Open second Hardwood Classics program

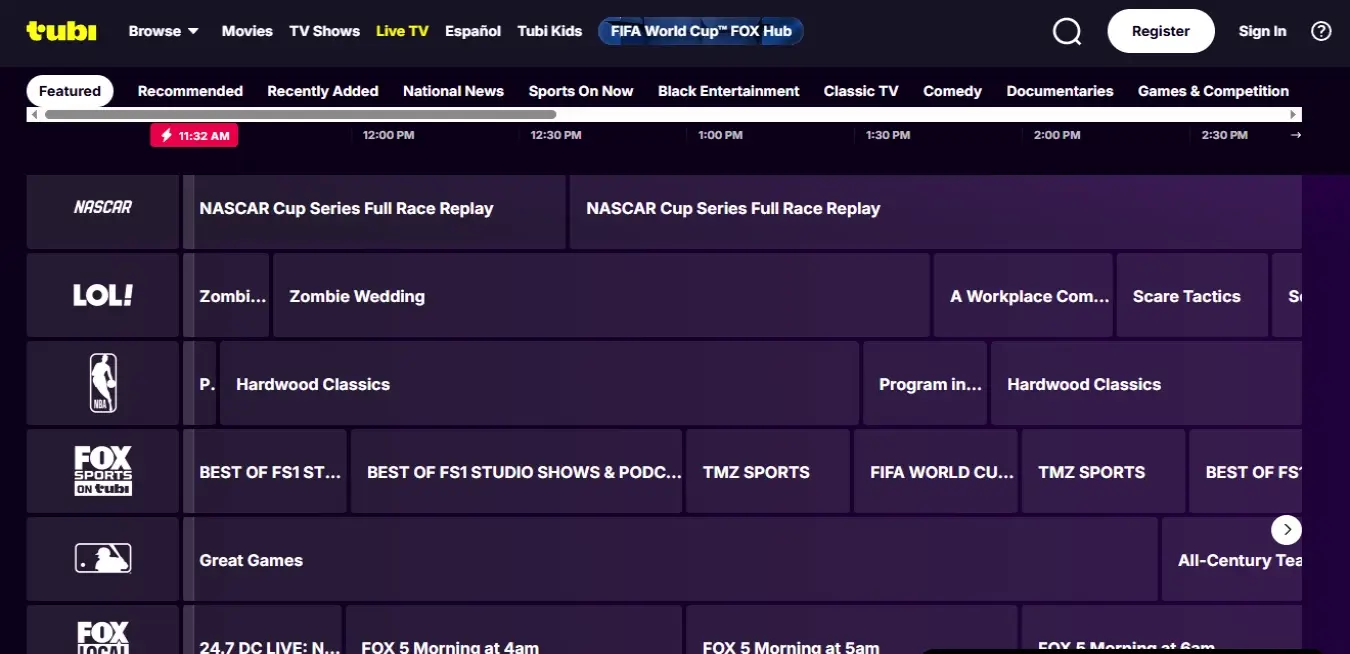click(x=1146, y=383)
